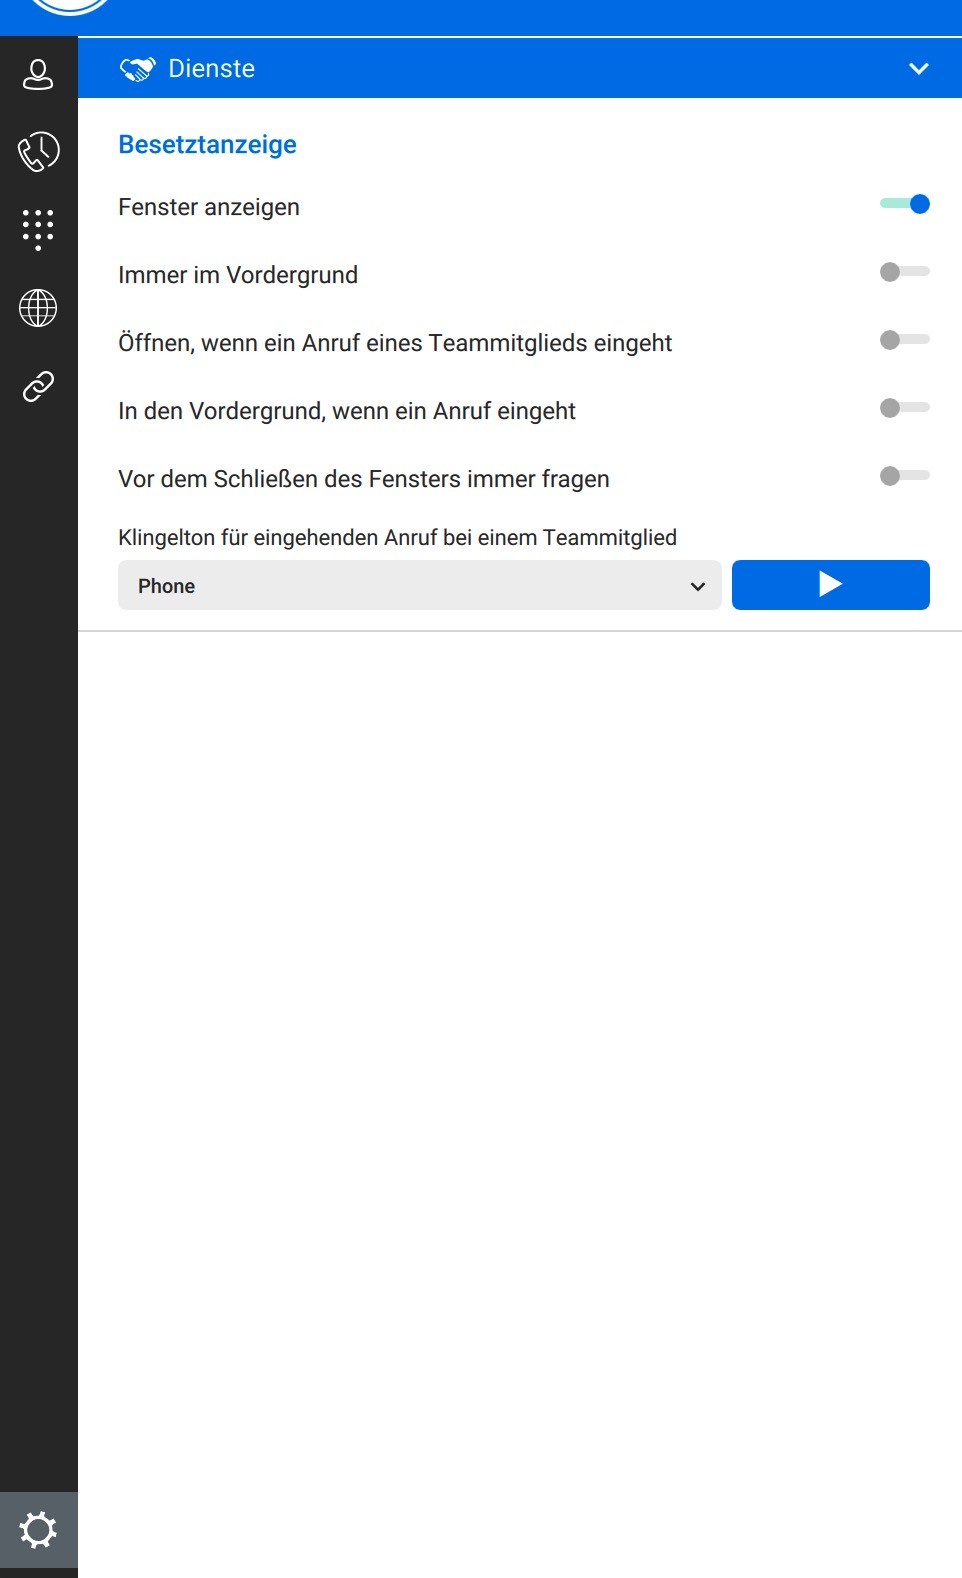Toggle In den Vordergrund, wenn ein Anruf eingeht
This screenshot has width=962, height=1578.
pyautogui.click(x=905, y=407)
